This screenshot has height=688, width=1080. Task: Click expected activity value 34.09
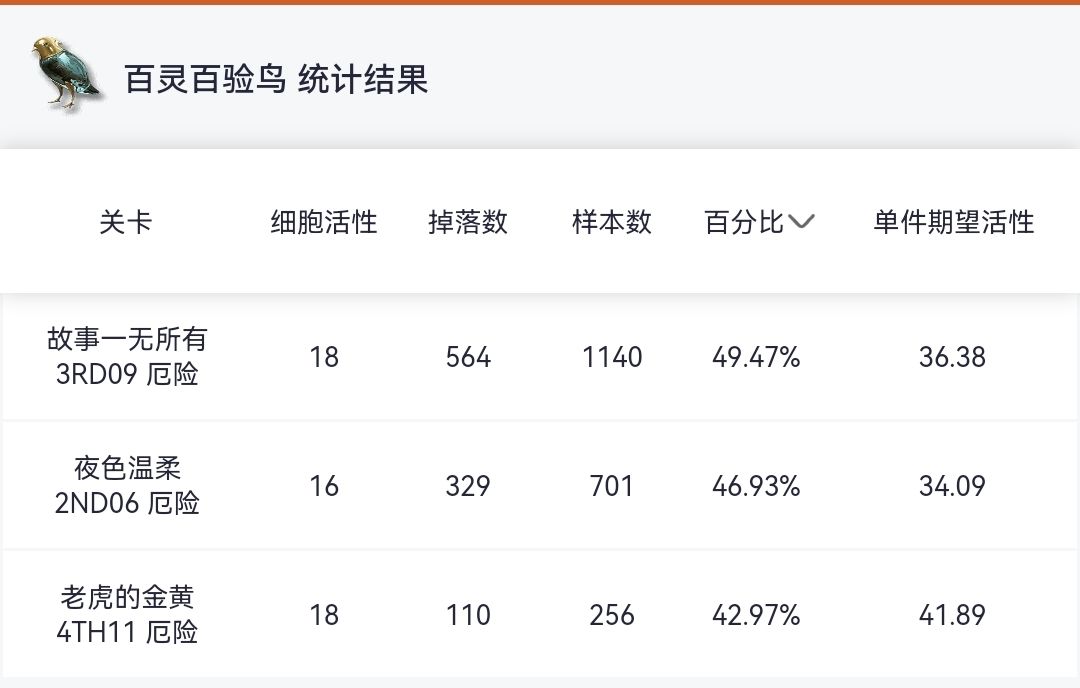pos(952,486)
